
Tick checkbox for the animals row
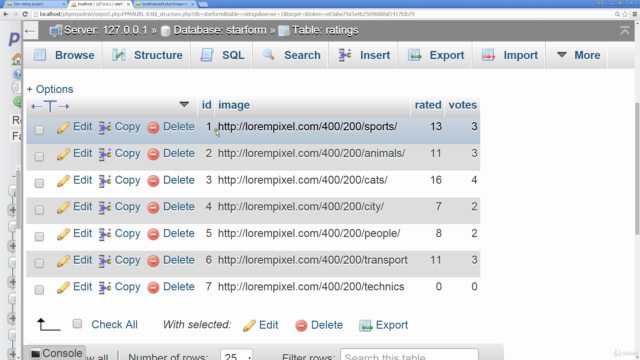[39, 156]
